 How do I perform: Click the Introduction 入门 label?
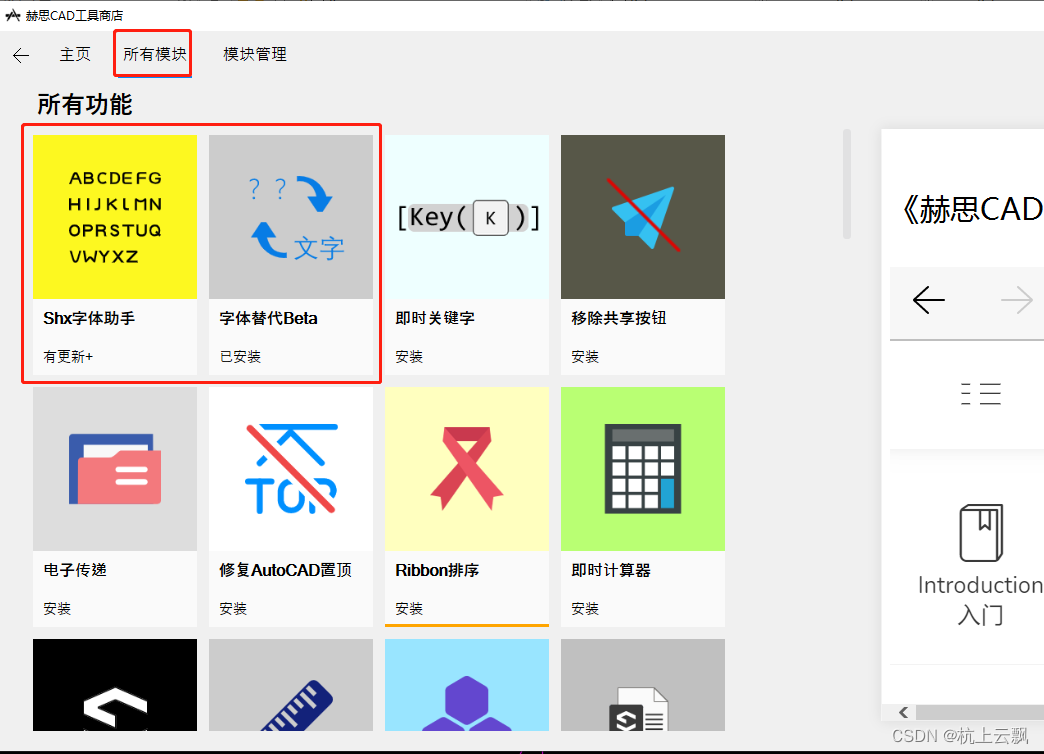click(980, 599)
